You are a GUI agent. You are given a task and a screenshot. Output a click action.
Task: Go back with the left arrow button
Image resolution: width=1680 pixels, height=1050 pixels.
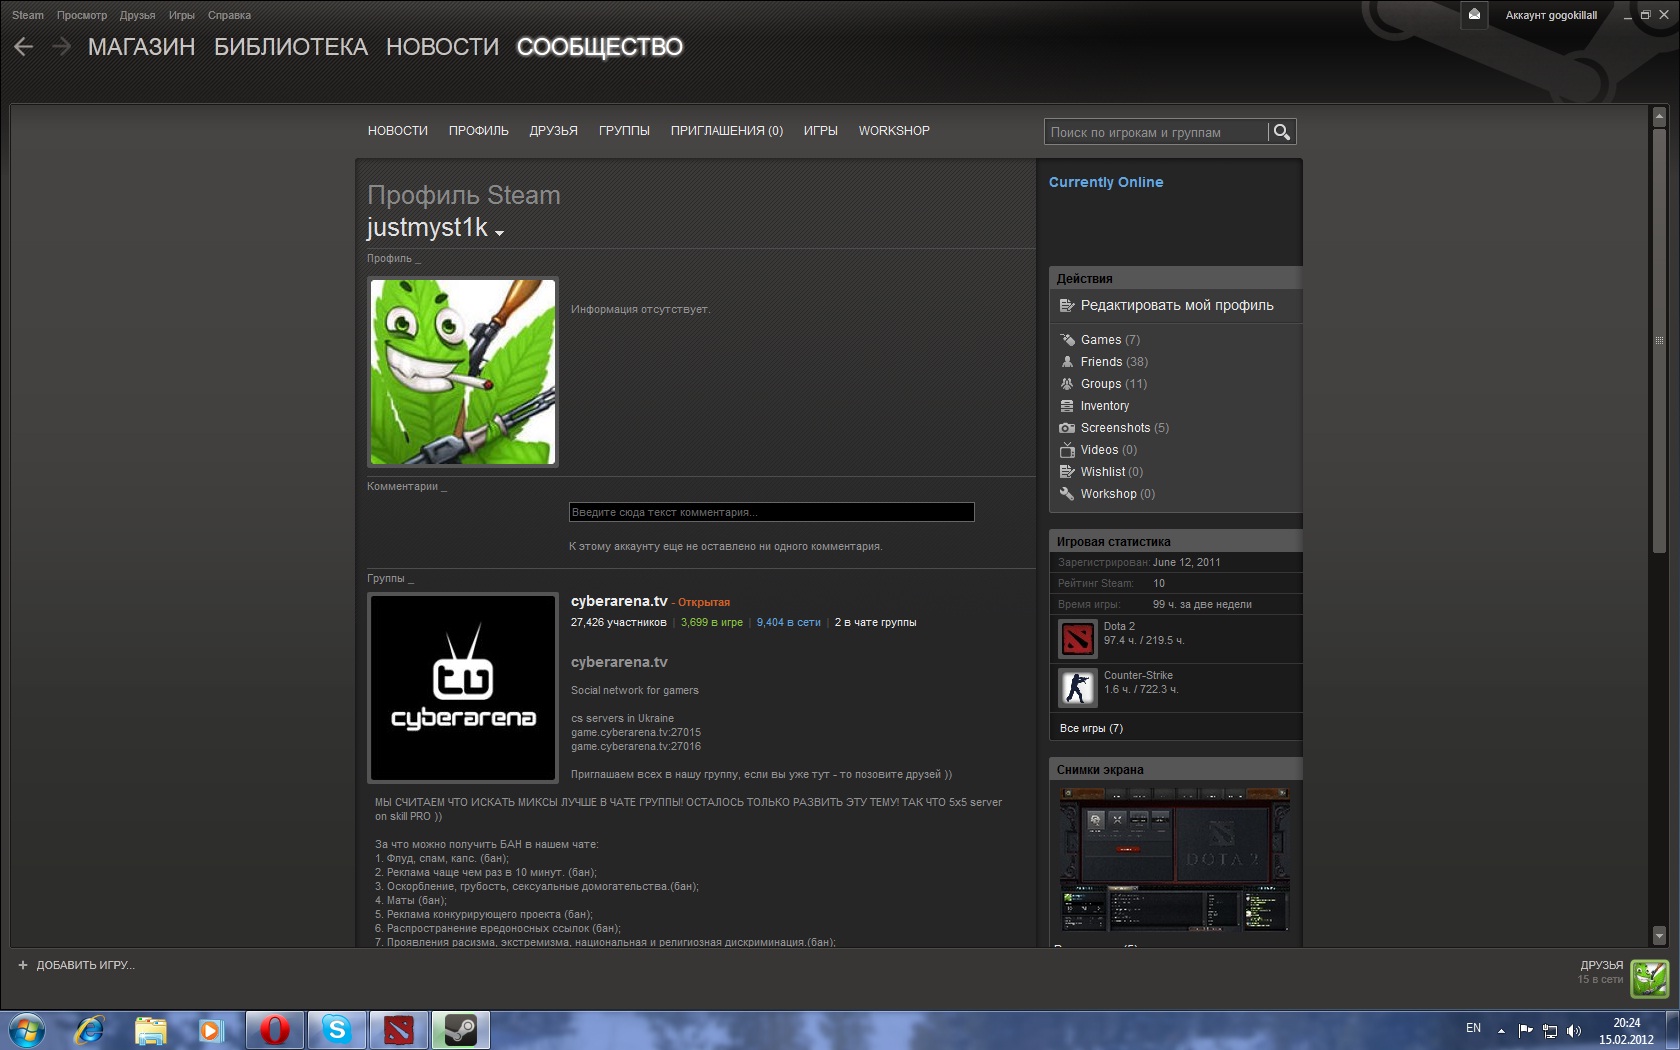(x=24, y=47)
